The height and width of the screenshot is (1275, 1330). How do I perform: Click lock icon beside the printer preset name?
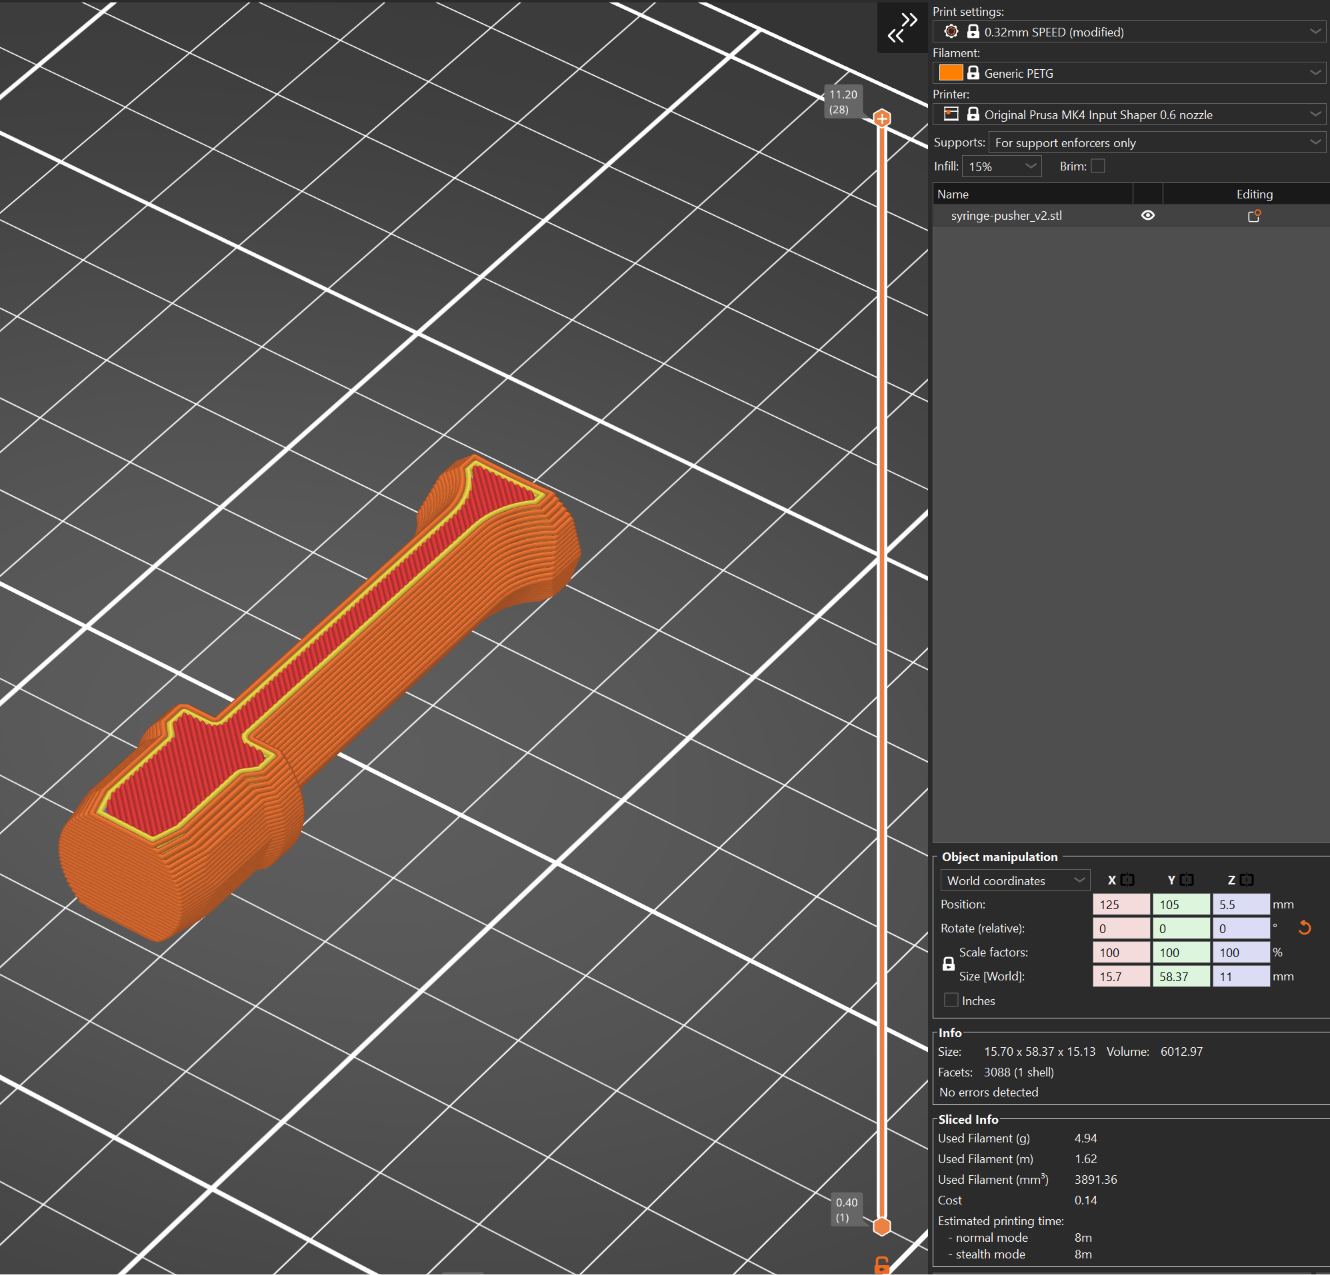(973, 114)
